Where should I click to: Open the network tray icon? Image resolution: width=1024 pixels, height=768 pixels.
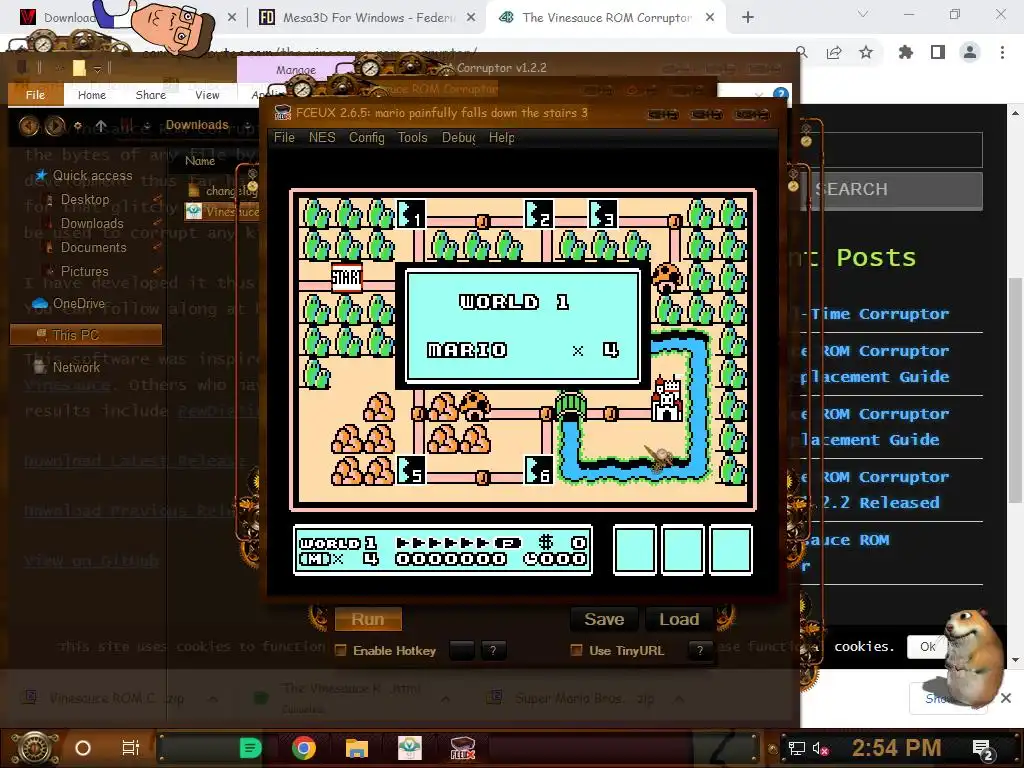coord(797,748)
